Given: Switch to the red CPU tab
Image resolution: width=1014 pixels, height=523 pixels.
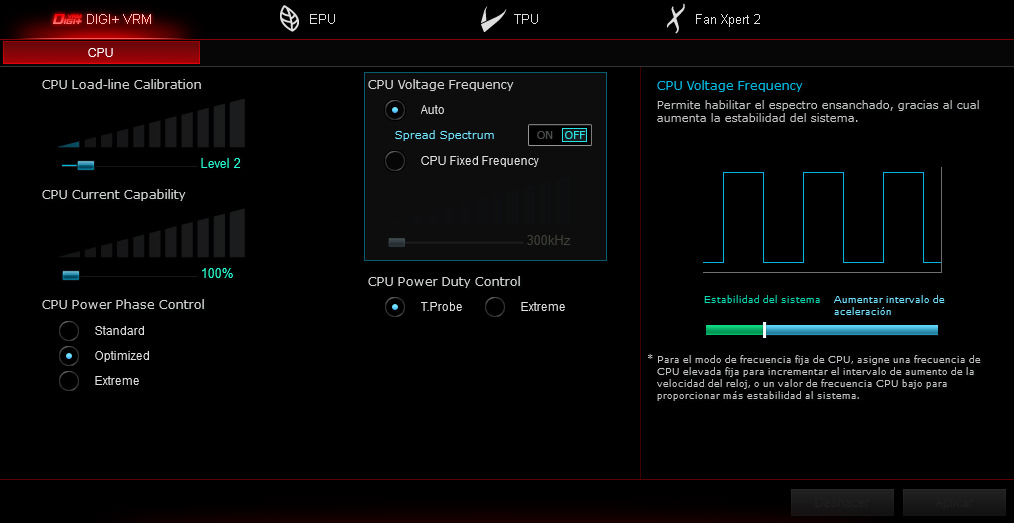Looking at the screenshot, I should 101,52.
